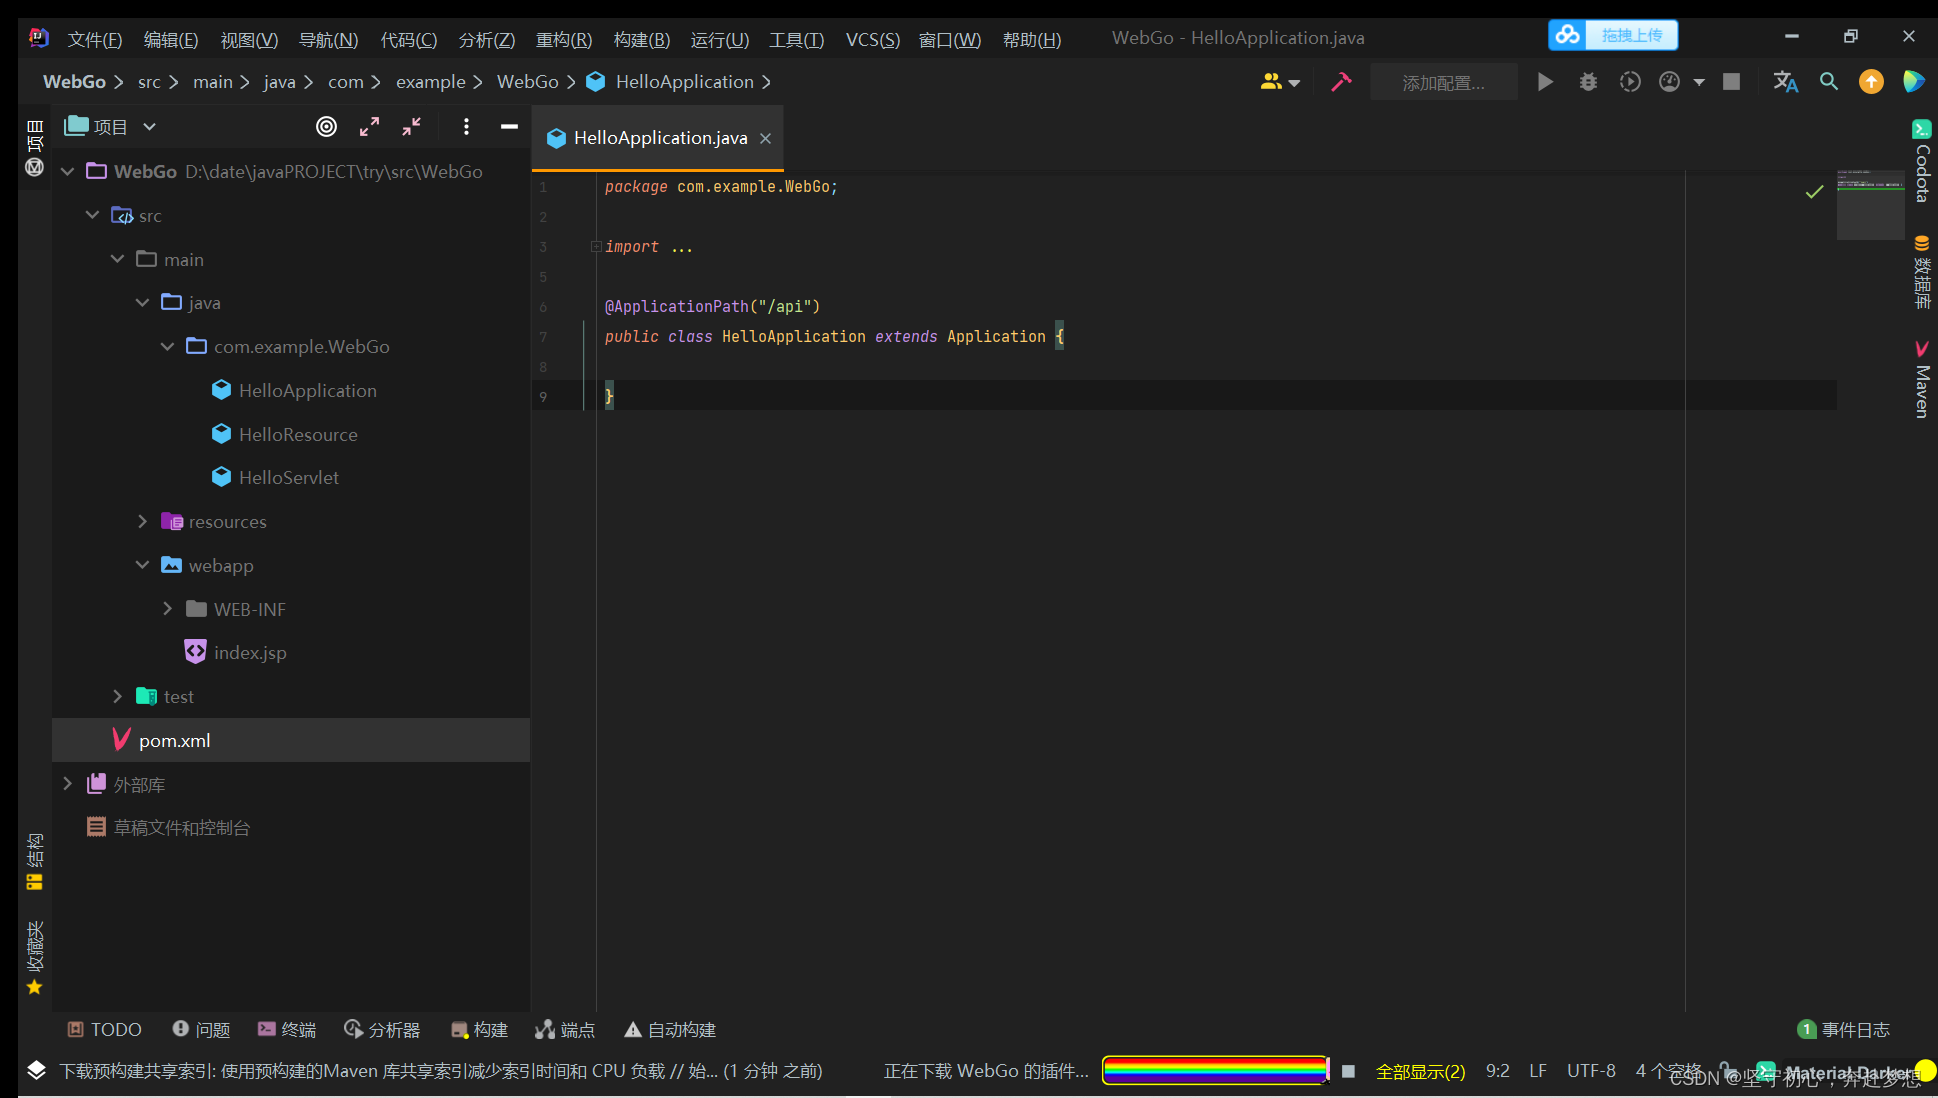Click the Search magnifier icon in toolbar
This screenshot has height=1098, width=1938.
coord(1828,82)
